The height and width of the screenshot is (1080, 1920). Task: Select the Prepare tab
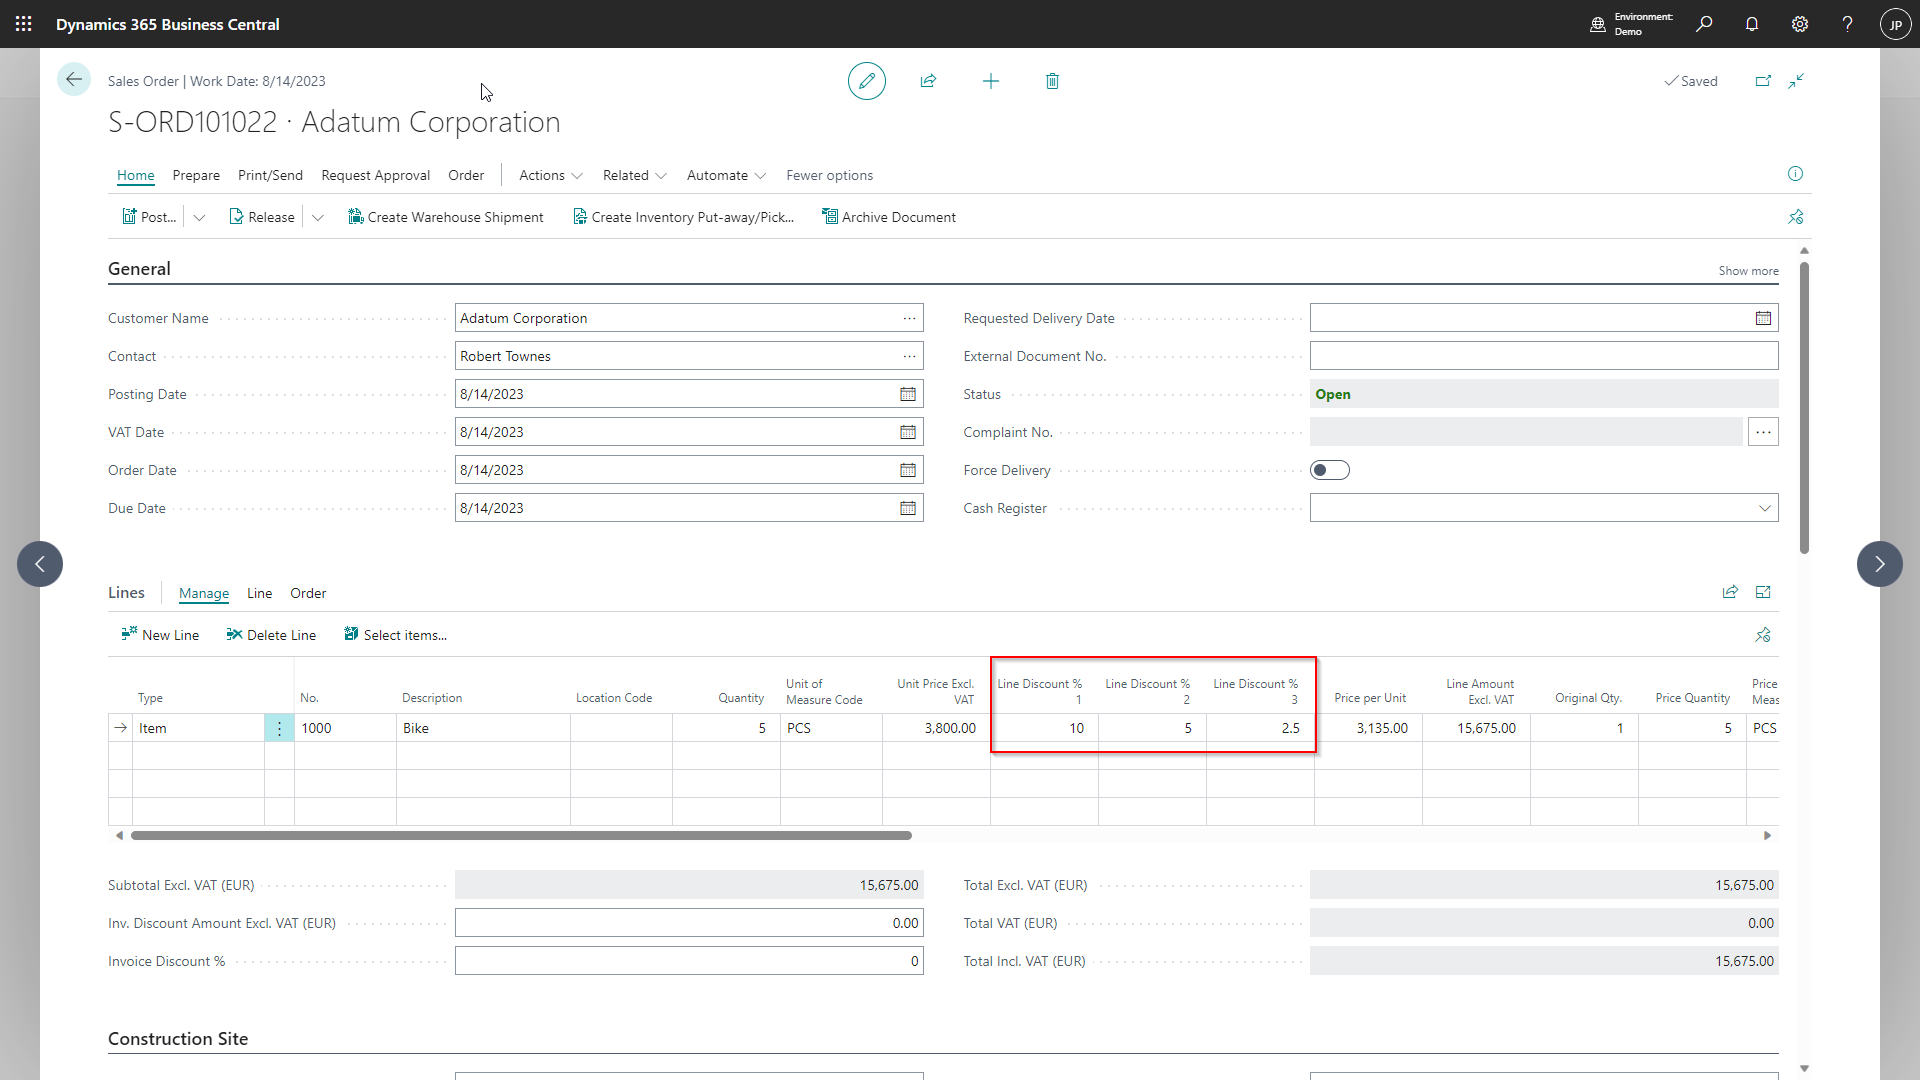click(x=195, y=174)
